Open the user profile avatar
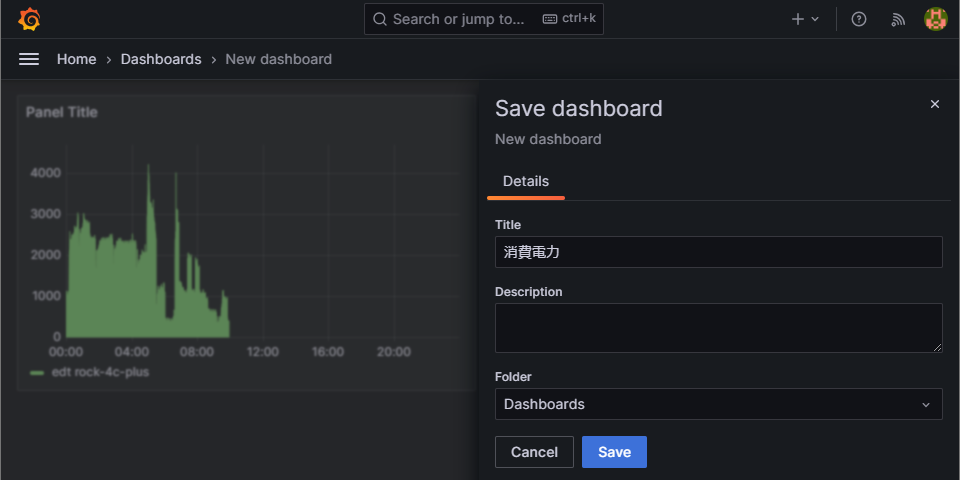Image resolution: width=960 pixels, height=480 pixels. click(x=936, y=19)
